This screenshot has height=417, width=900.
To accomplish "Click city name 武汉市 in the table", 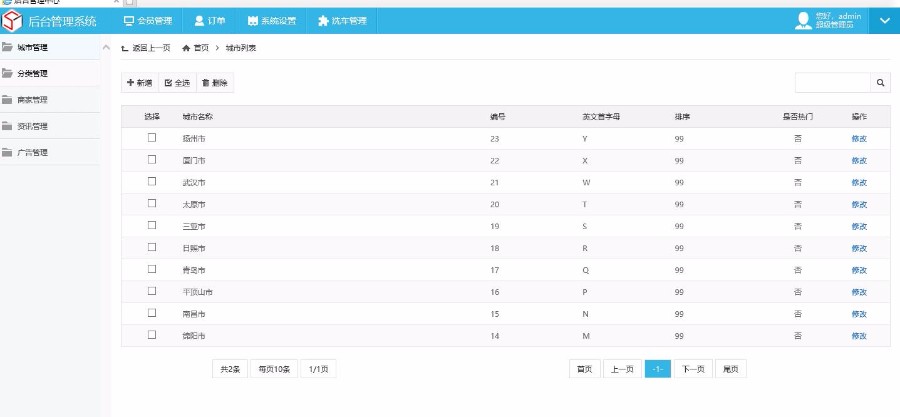I will coord(194,182).
